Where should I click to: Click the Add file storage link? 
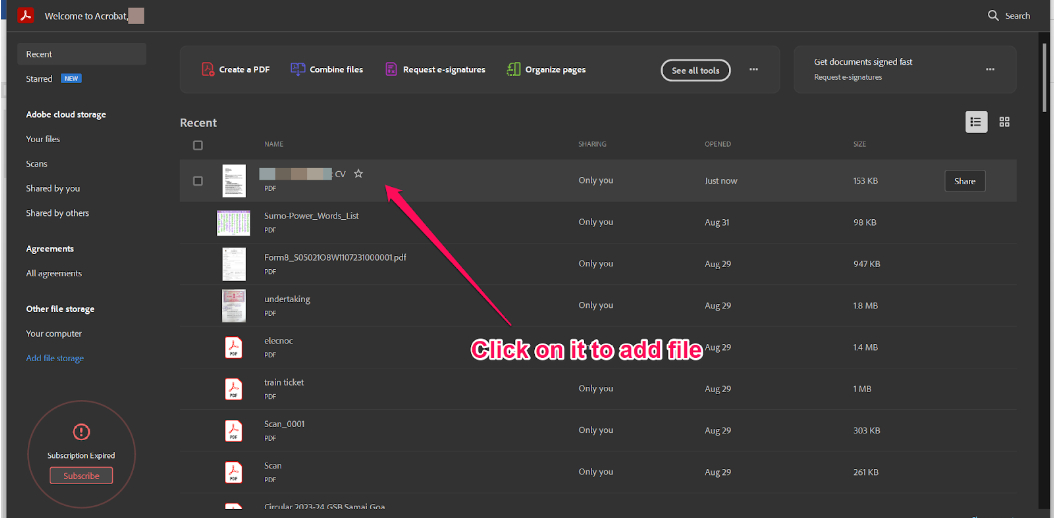pyautogui.click(x=55, y=358)
